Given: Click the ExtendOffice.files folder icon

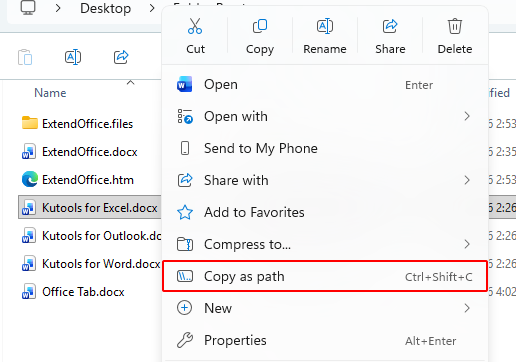Looking at the screenshot, I should click(30, 123).
